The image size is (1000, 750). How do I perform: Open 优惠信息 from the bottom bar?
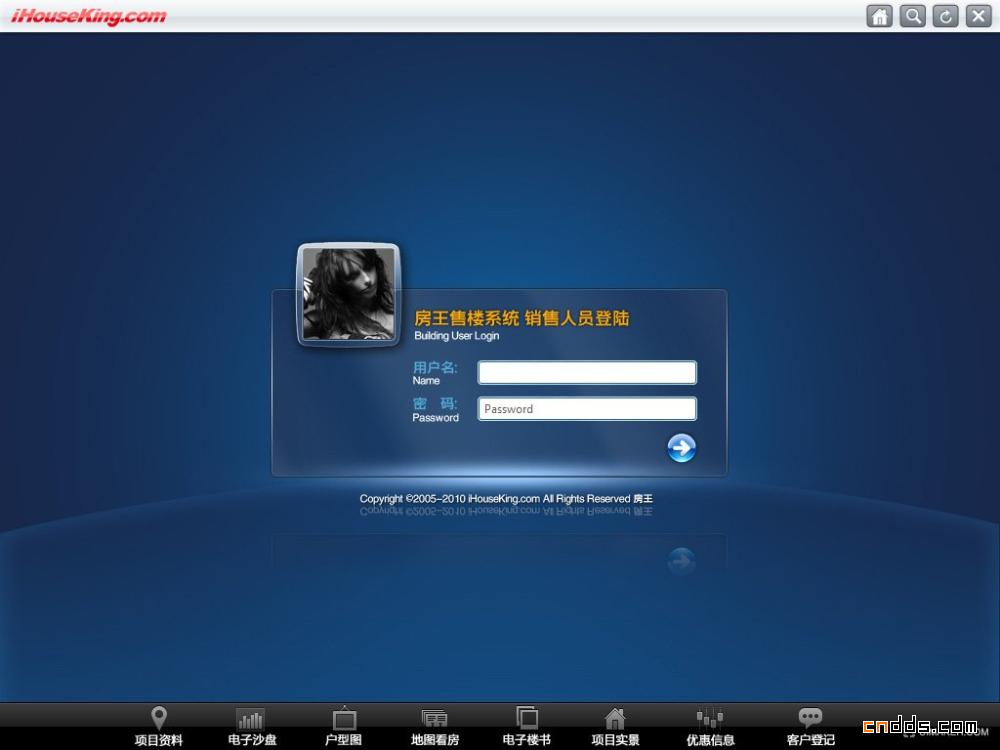pyautogui.click(x=710, y=727)
